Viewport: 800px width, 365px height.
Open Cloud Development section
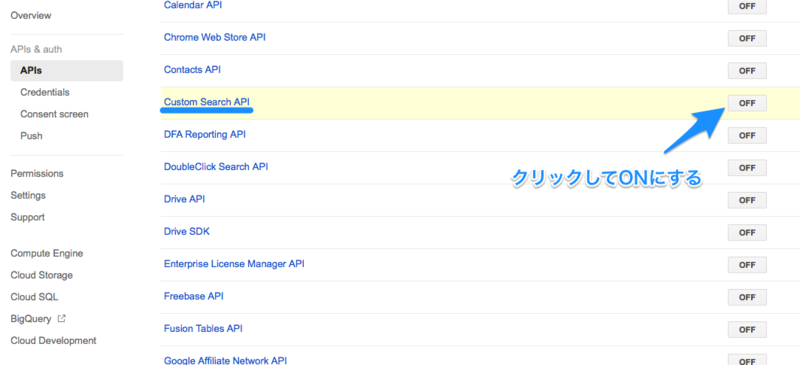(x=53, y=340)
